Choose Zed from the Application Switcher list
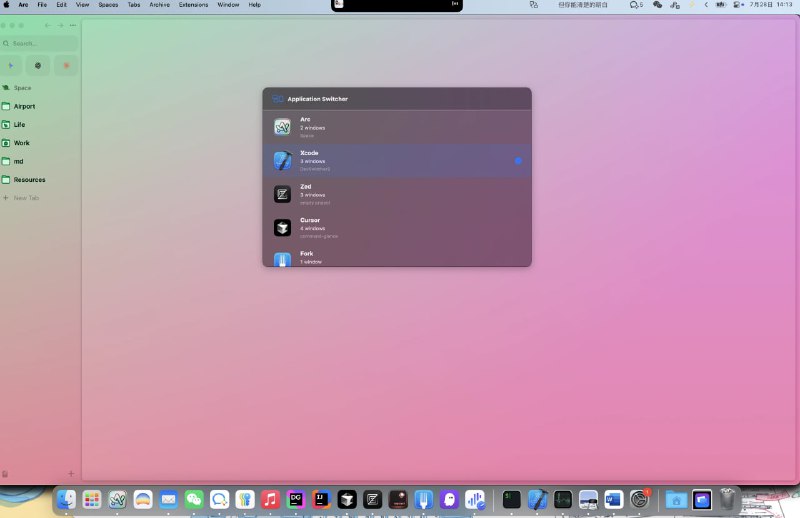The width and height of the screenshot is (800, 518). pos(397,194)
